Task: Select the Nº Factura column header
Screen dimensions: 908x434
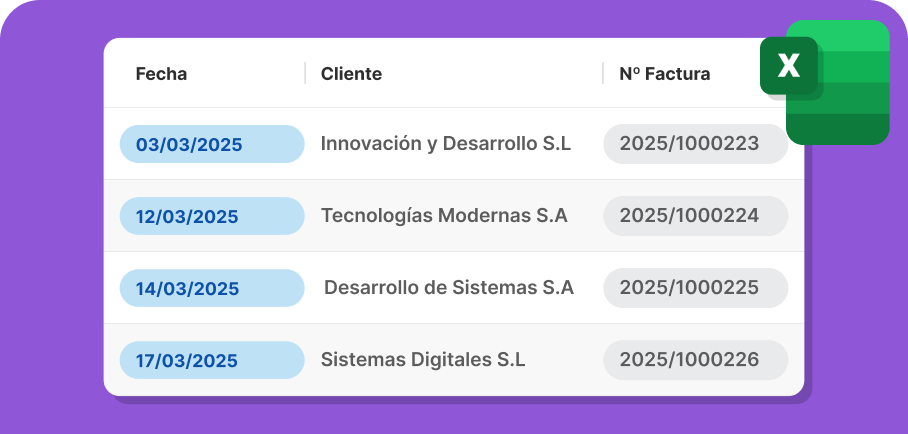Action: [665, 74]
